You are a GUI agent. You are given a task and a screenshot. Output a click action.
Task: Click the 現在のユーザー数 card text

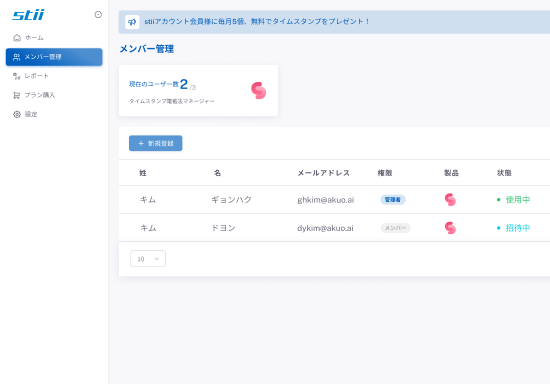[x=154, y=84]
